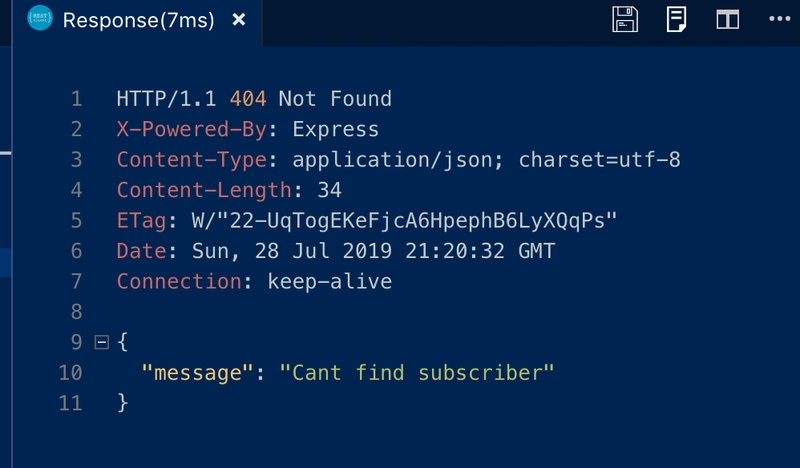Open the More Actions ellipsis menu
The height and width of the screenshot is (468, 800).
coord(780,19)
